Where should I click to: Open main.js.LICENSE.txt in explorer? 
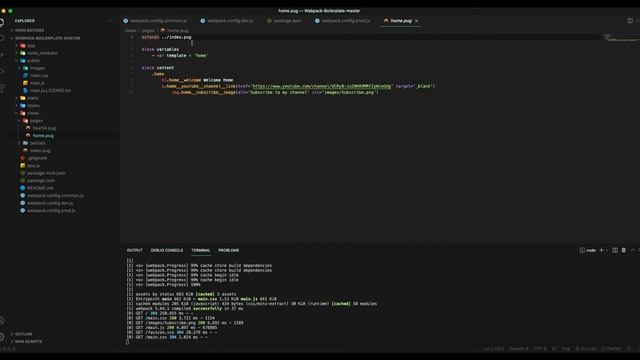pos(50,91)
